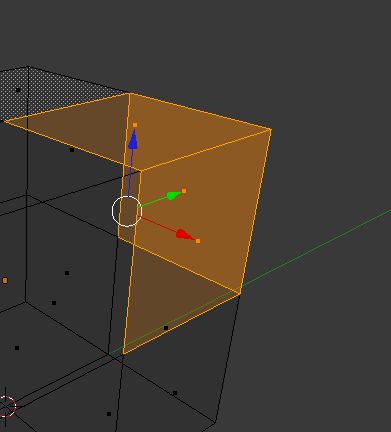Select the top-right corner vertex of the orange box

tap(271, 130)
